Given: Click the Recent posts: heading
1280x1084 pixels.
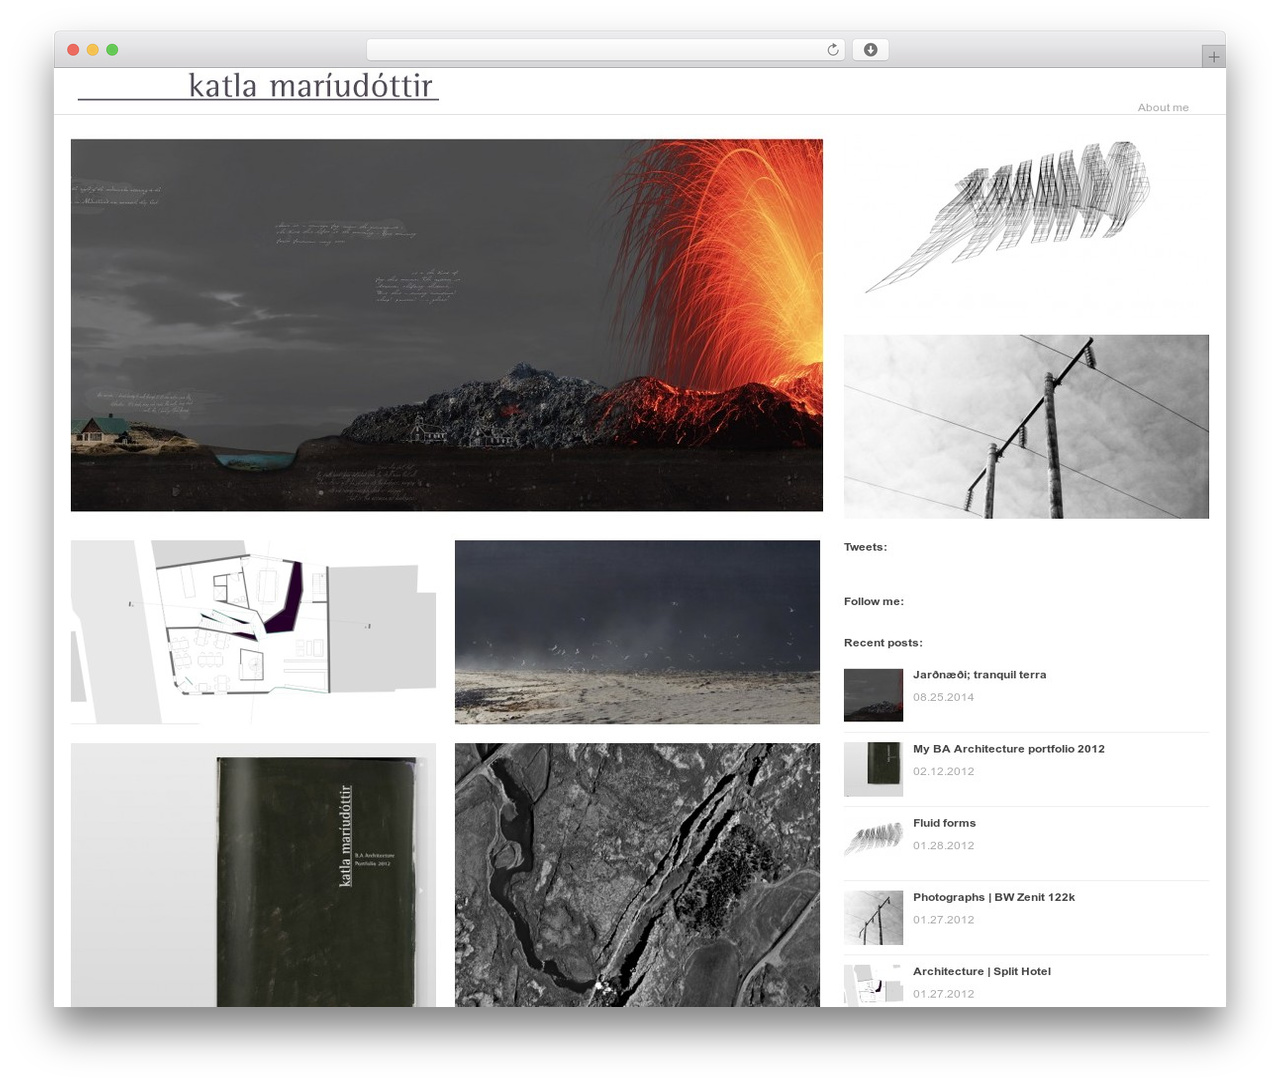Looking at the screenshot, I should 883,643.
